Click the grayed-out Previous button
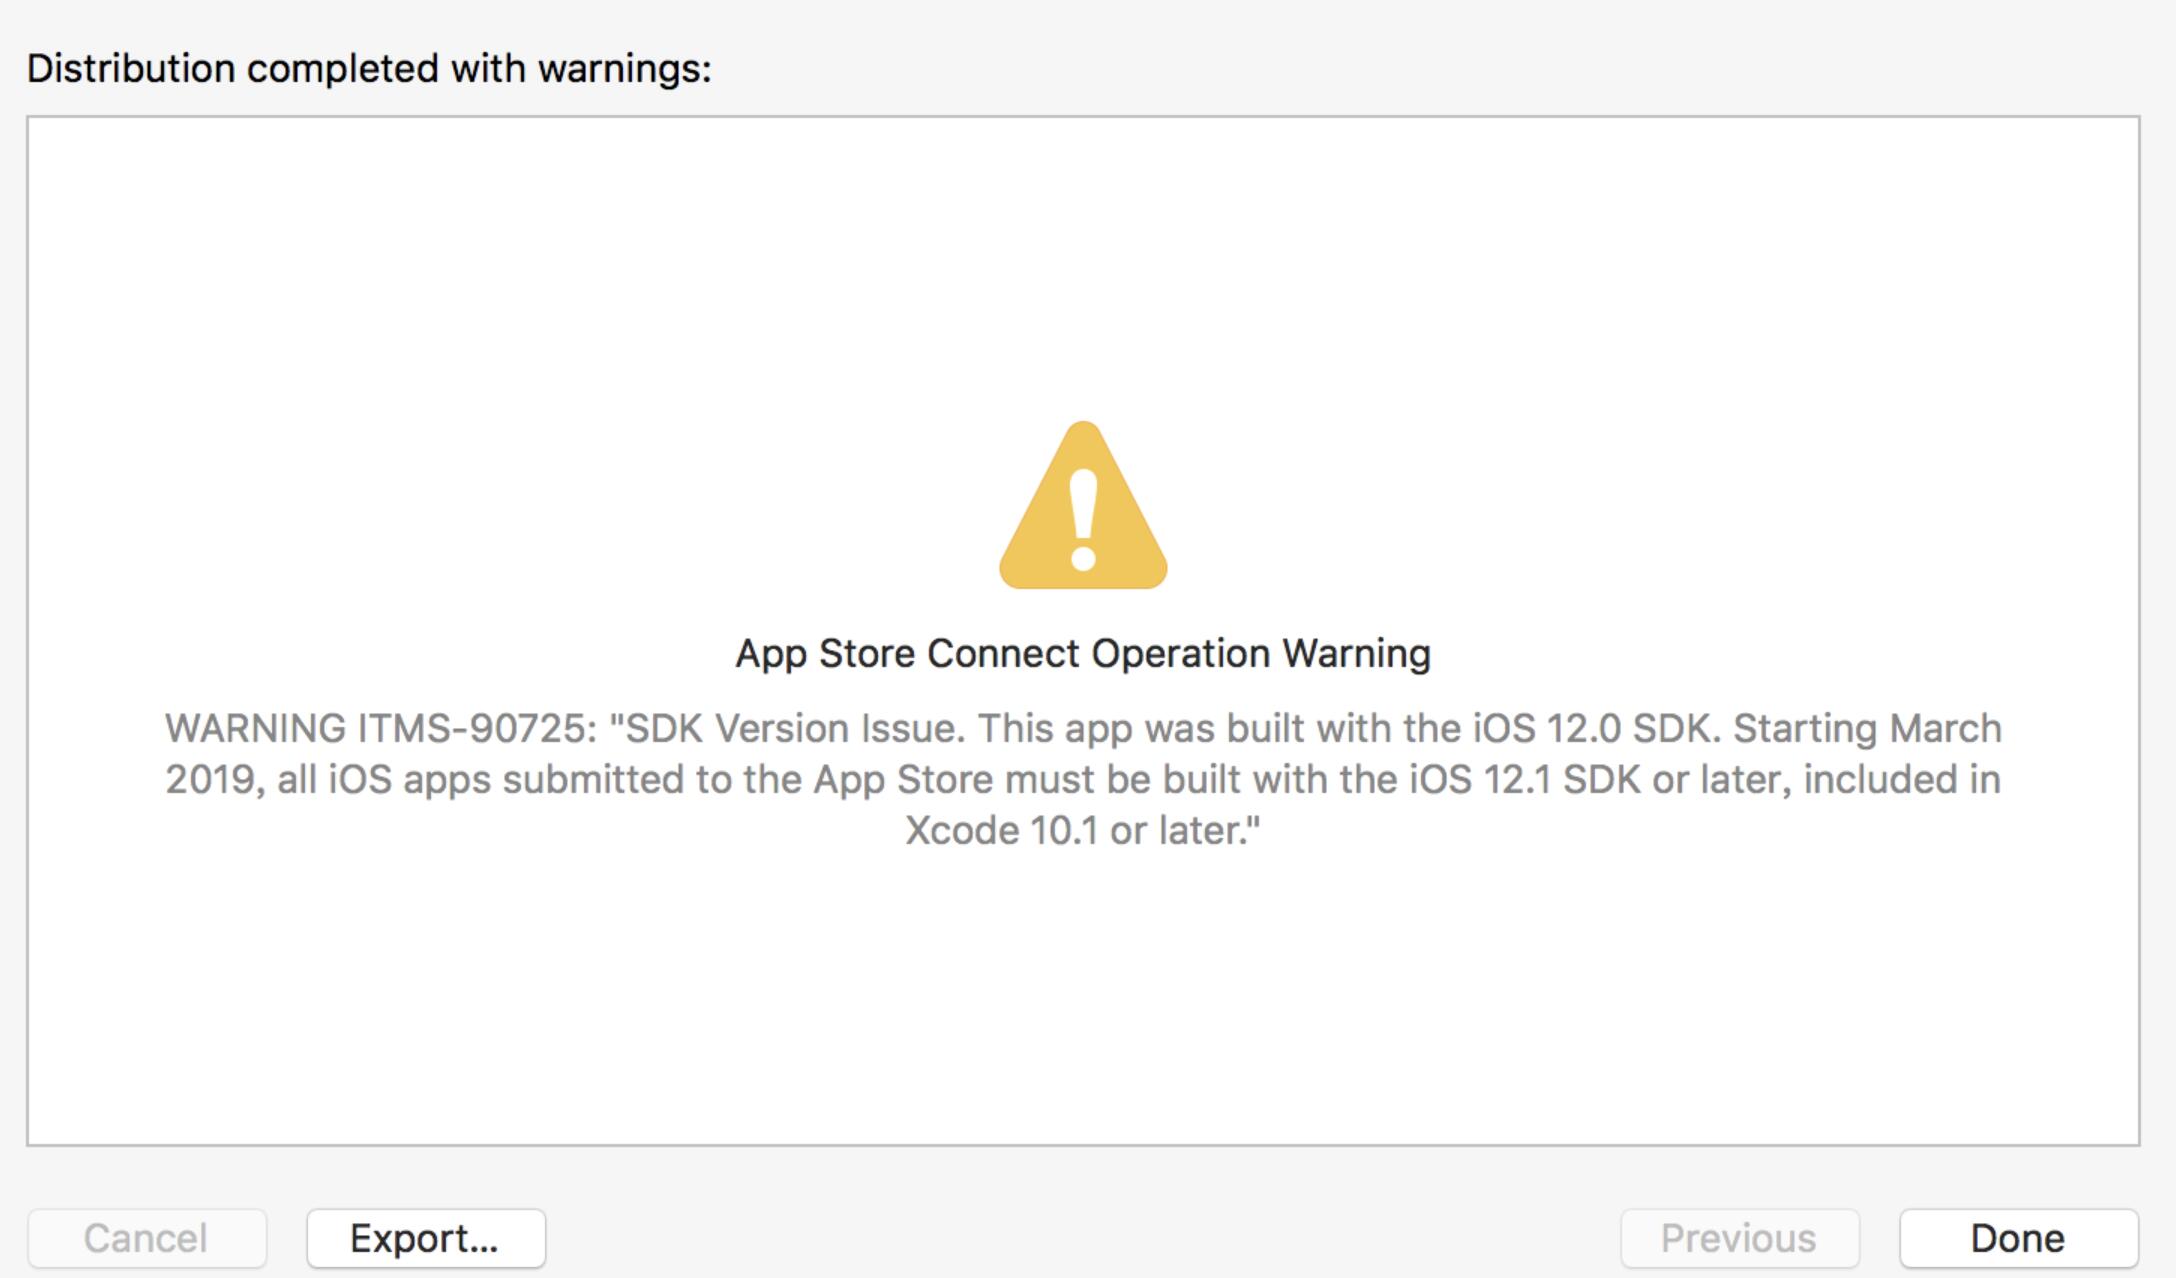This screenshot has width=2176, height=1278. tap(1740, 1238)
